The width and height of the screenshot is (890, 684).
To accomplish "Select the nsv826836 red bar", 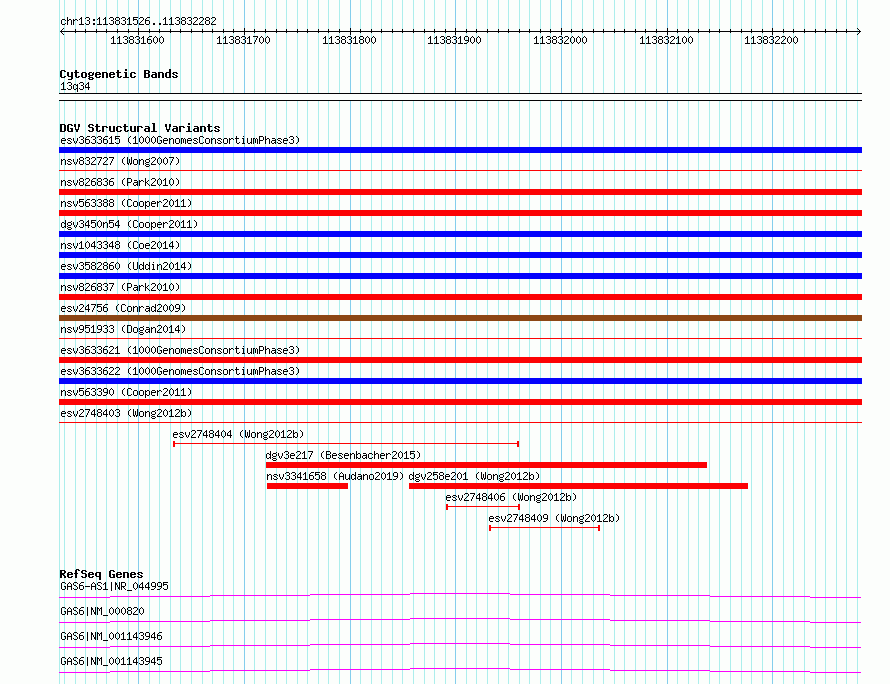I will (x=460, y=192).
